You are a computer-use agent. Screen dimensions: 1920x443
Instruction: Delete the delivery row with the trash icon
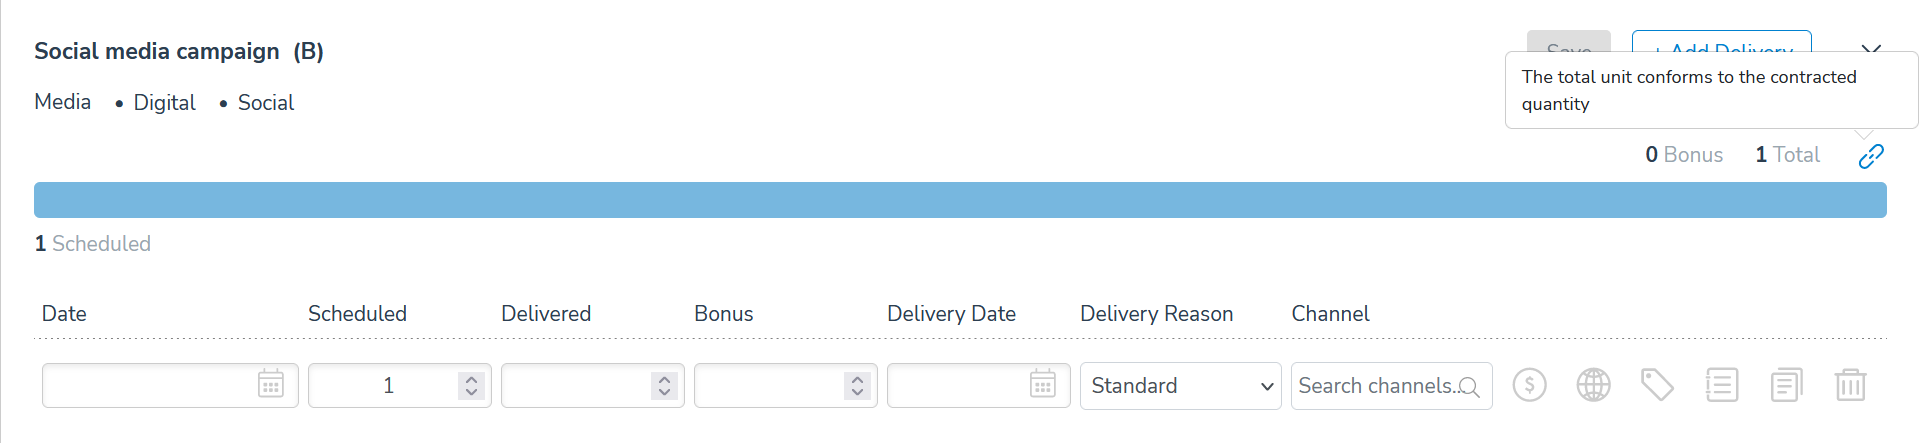pos(1850,385)
